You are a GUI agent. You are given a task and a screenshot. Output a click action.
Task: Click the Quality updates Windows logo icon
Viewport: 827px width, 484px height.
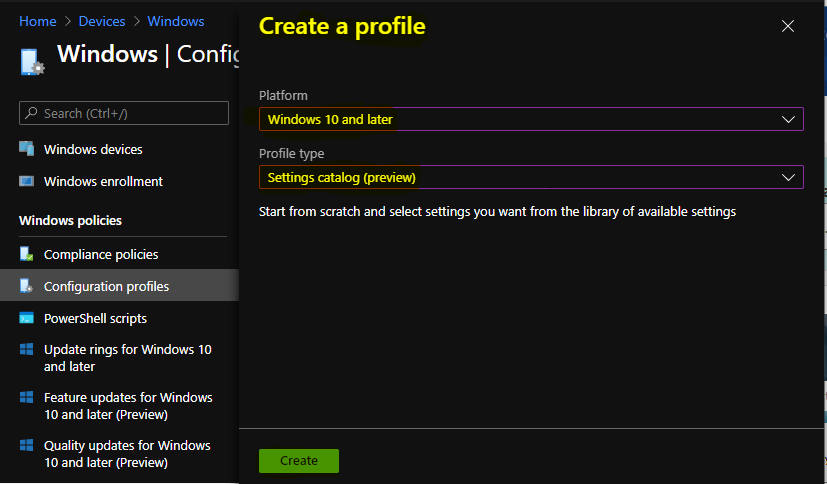click(26, 445)
